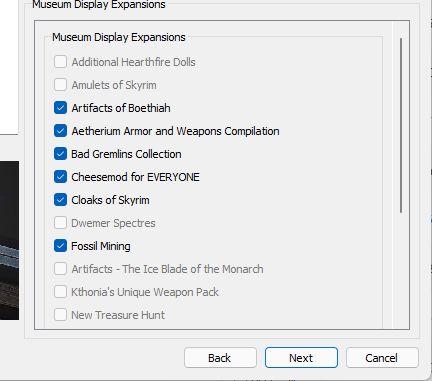Viewport: 432px width, 381px height.
Task: Check the Additional Hearthfire Dolls checkbox
Action: coord(60,62)
